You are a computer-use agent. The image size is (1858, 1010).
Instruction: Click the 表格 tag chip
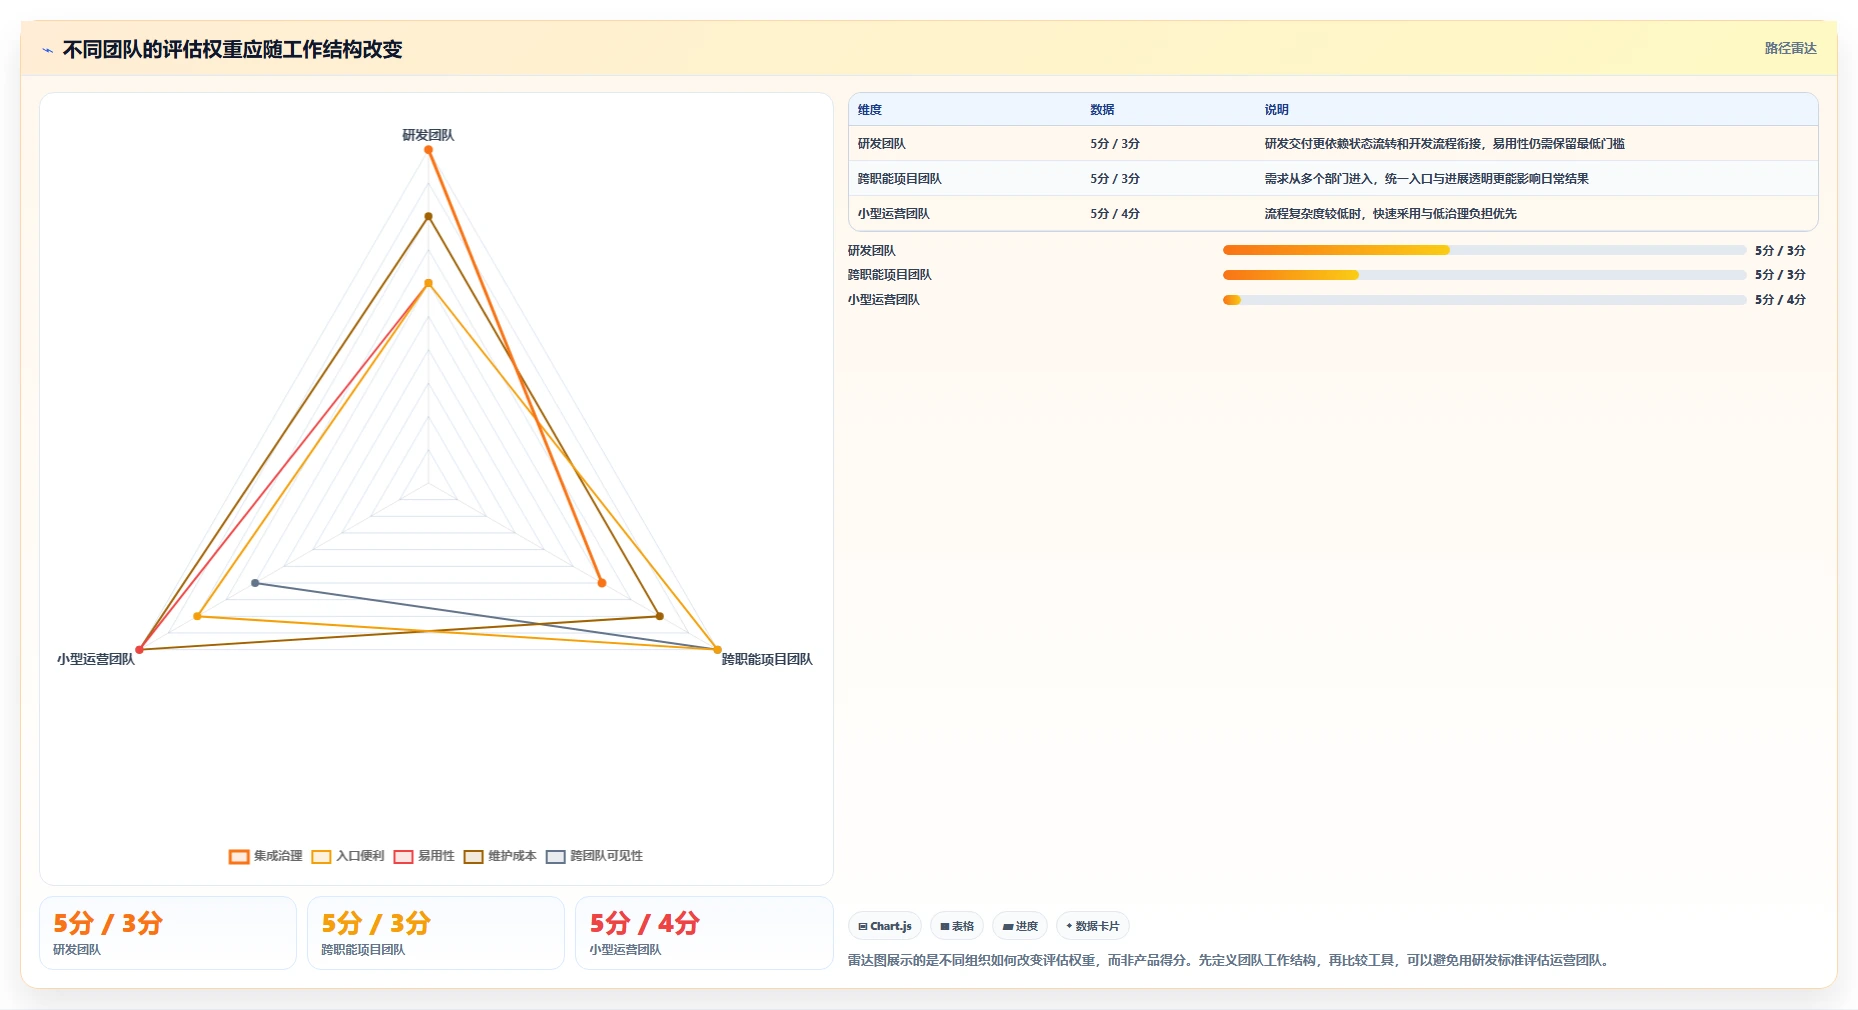pyautogui.click(x=957, y=926)
